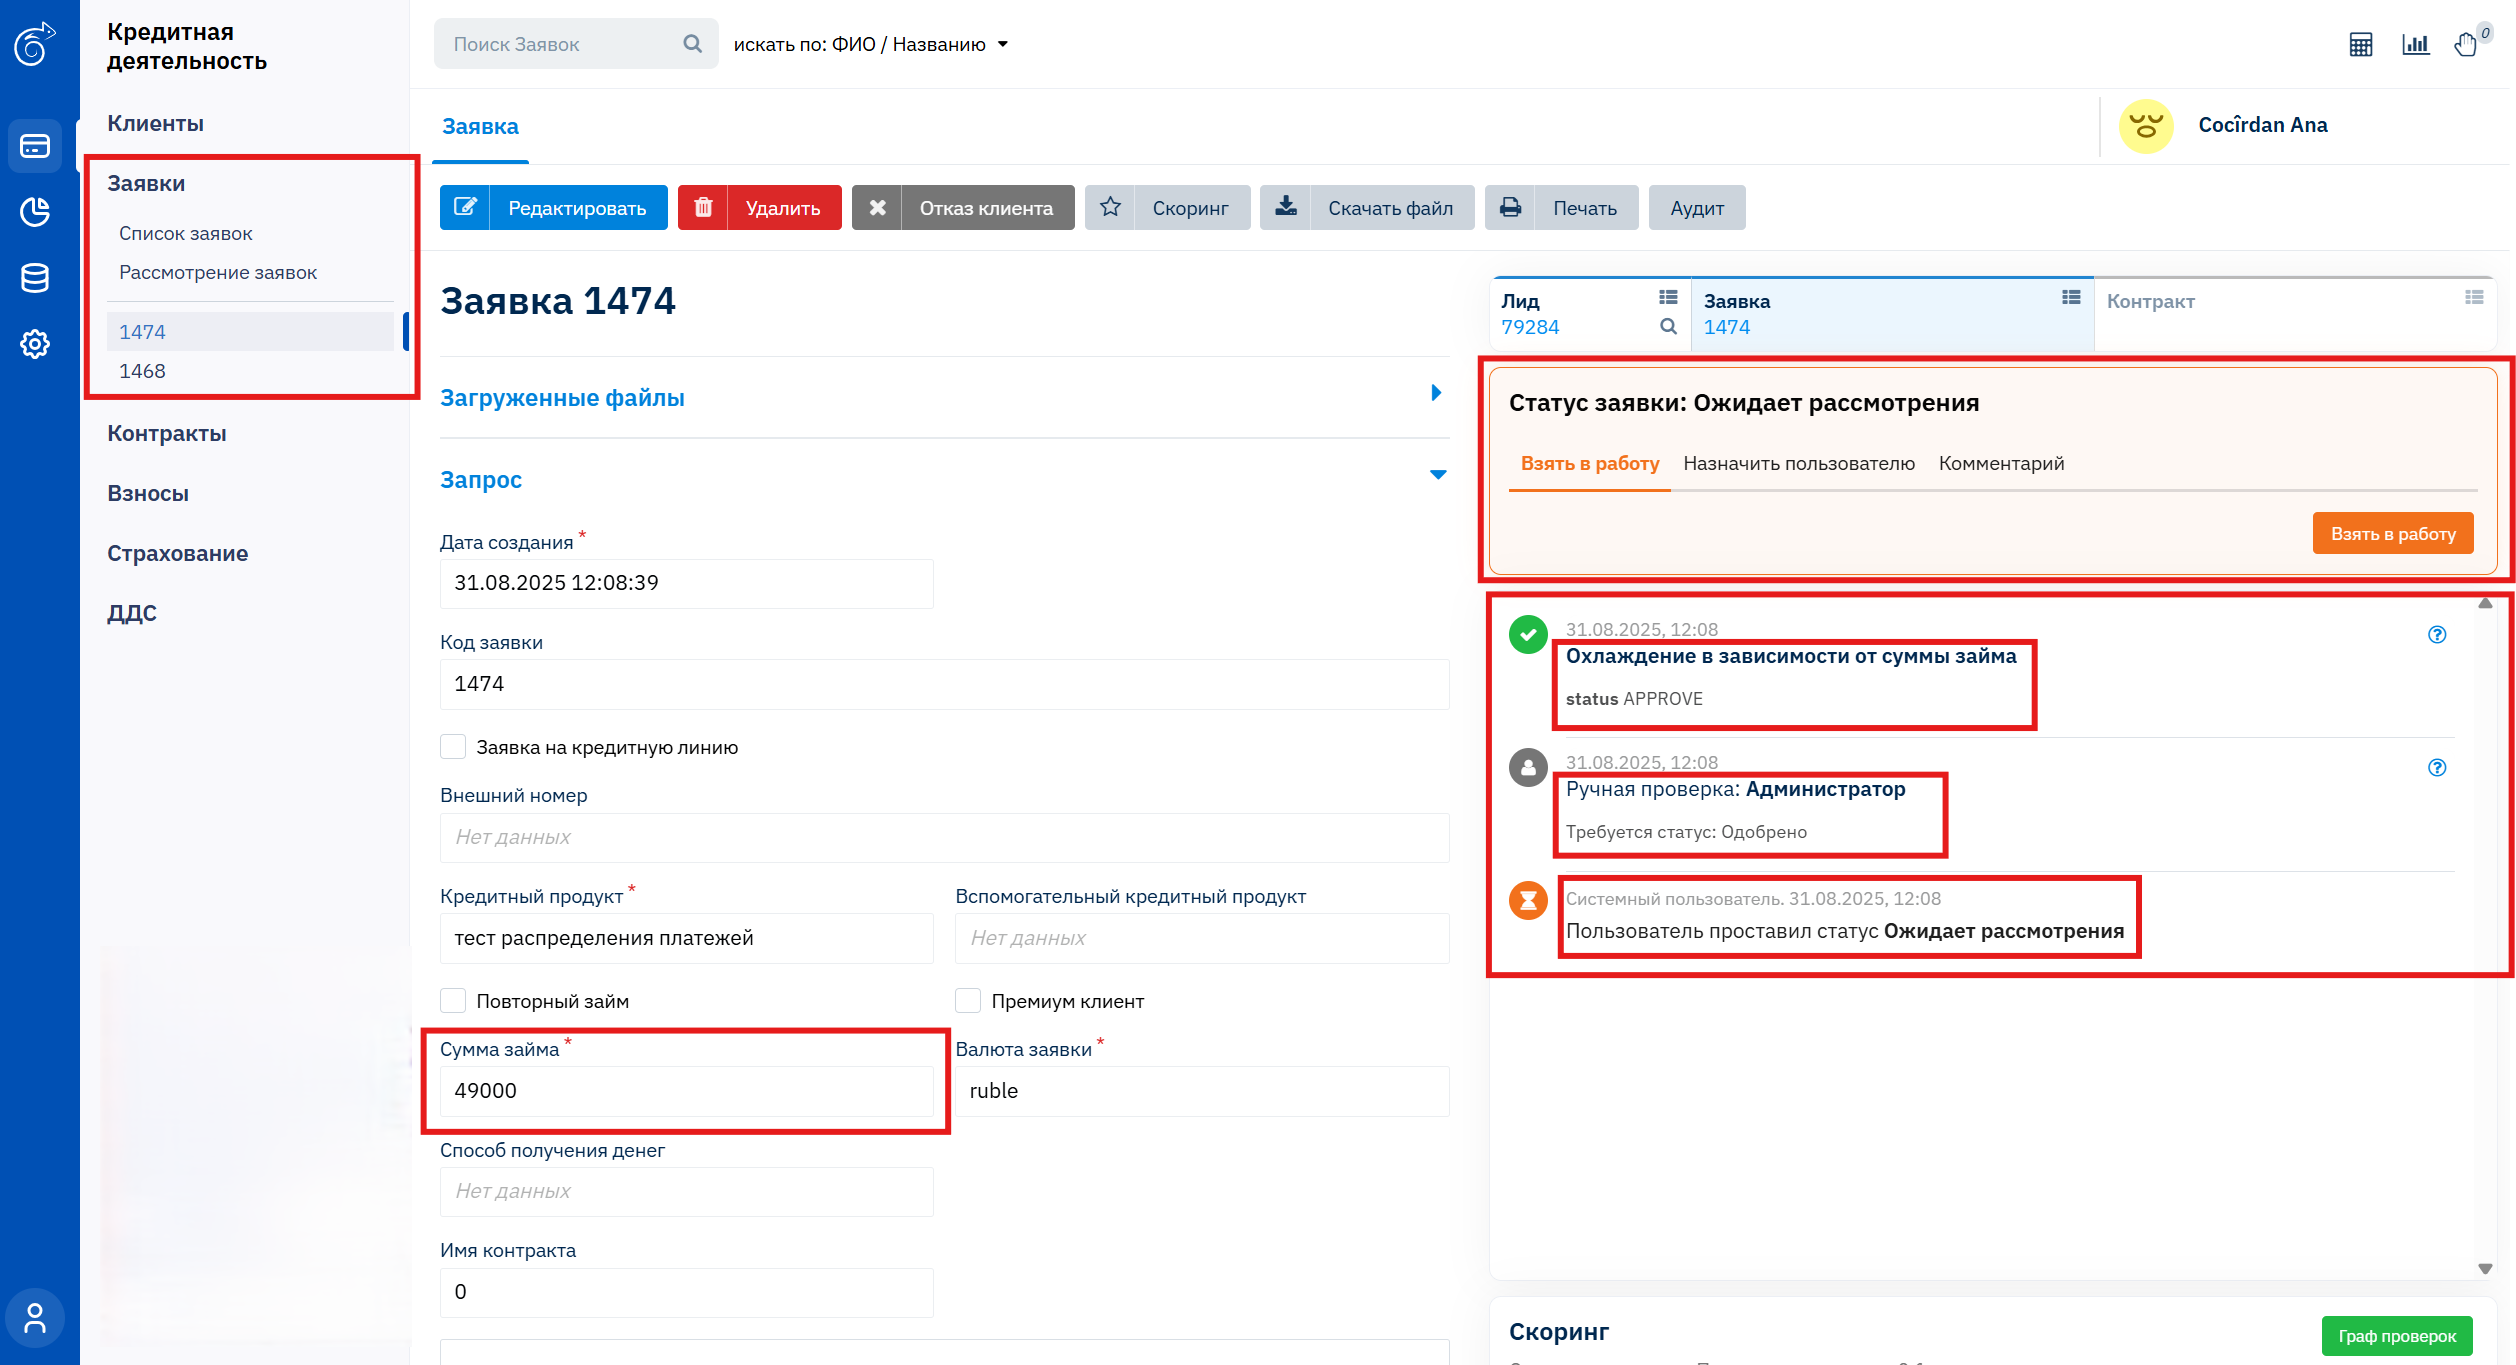
Task: Open the pie chart reports icon
Action: (x=35, y=212)
